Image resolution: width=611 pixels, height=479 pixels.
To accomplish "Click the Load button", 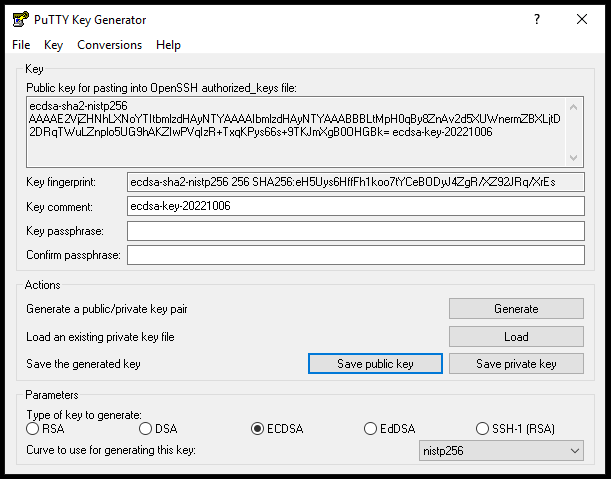I will click(x=516, y=336).
